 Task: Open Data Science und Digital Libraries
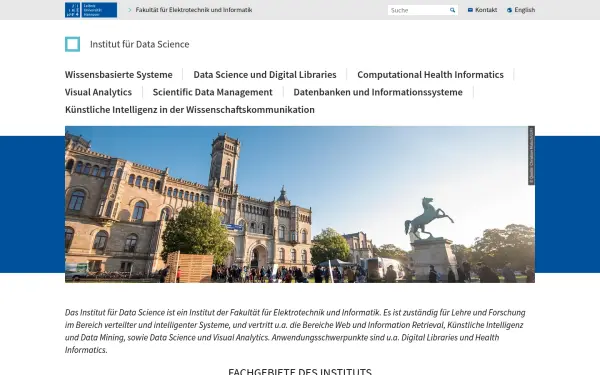(x=265, y=75)
